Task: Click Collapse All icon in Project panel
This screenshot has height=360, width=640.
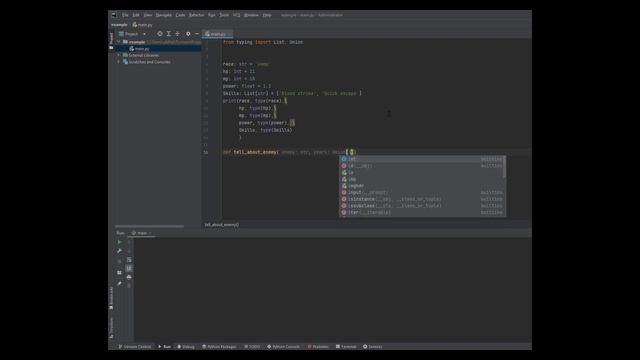Action: [177, 34]
